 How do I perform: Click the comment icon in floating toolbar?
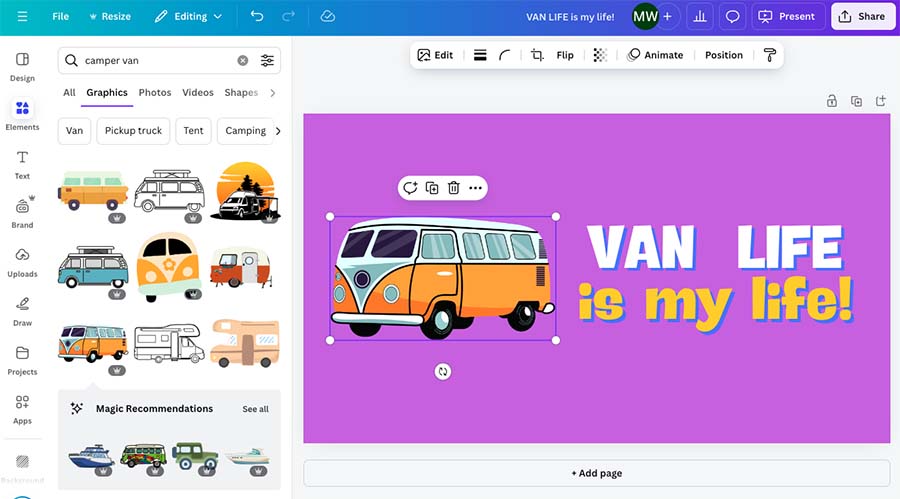pyautogui.click(x=410, y=188)
